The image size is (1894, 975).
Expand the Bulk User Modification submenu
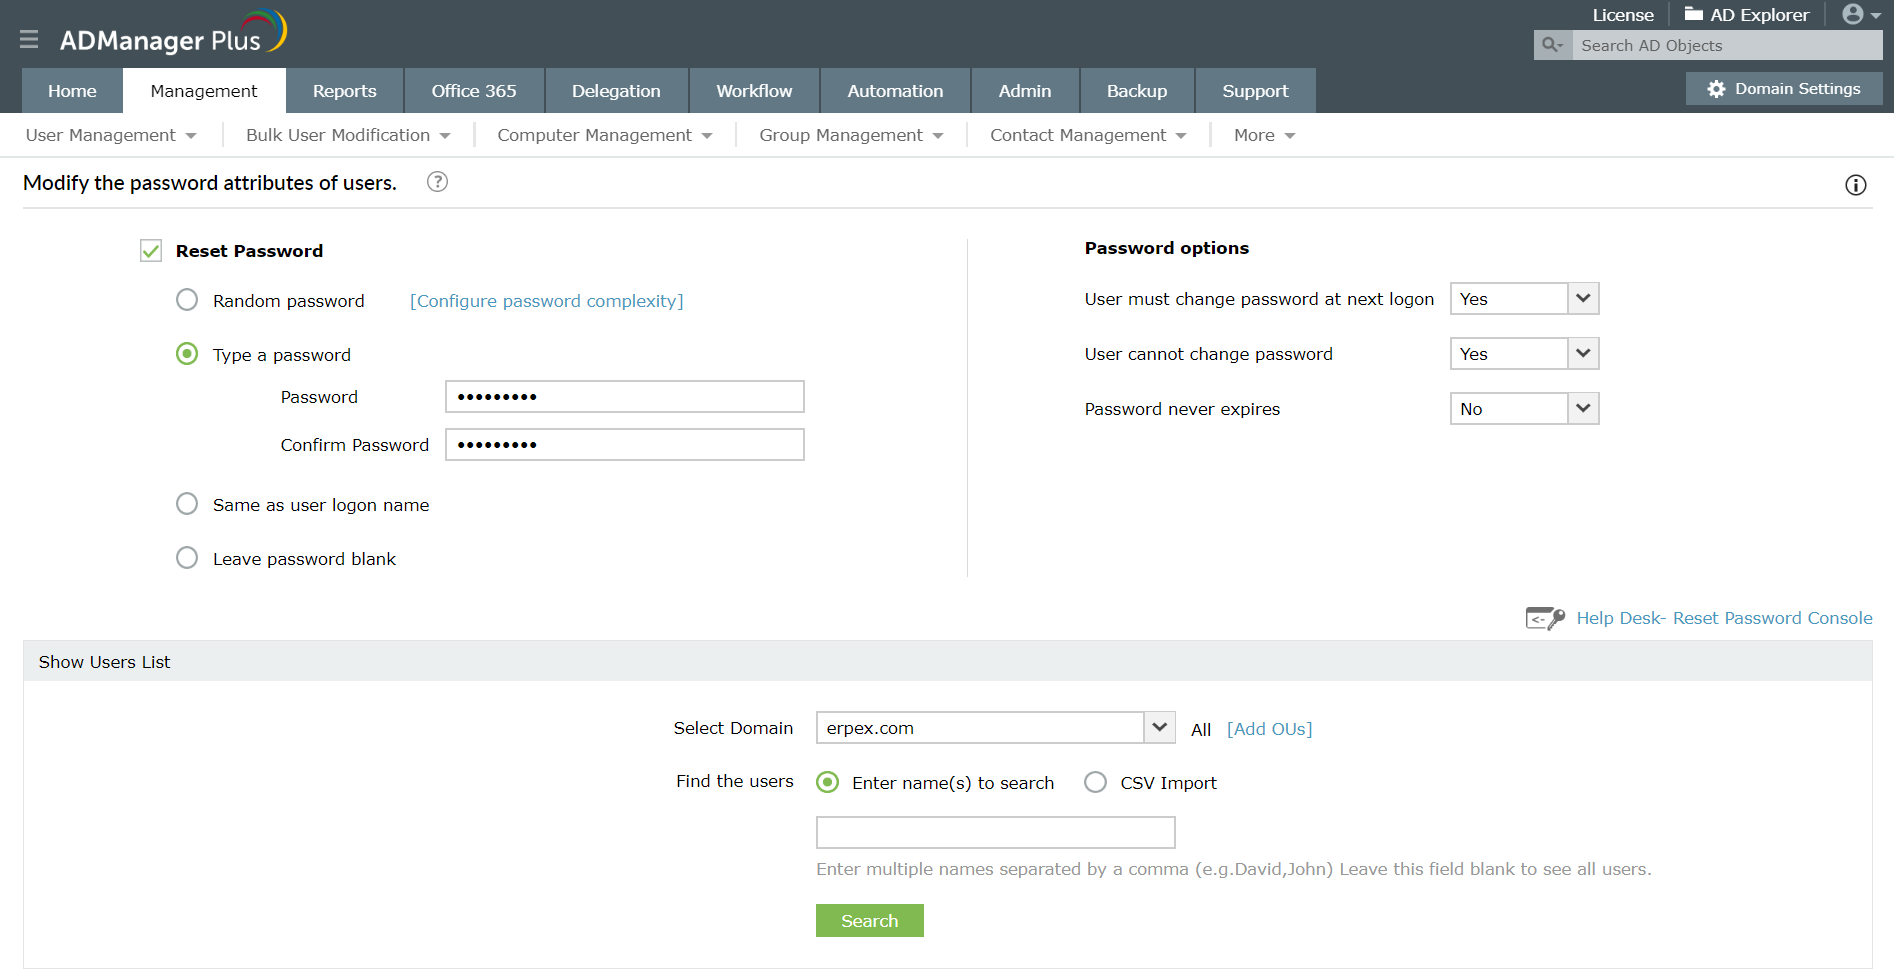coord(348,135)
